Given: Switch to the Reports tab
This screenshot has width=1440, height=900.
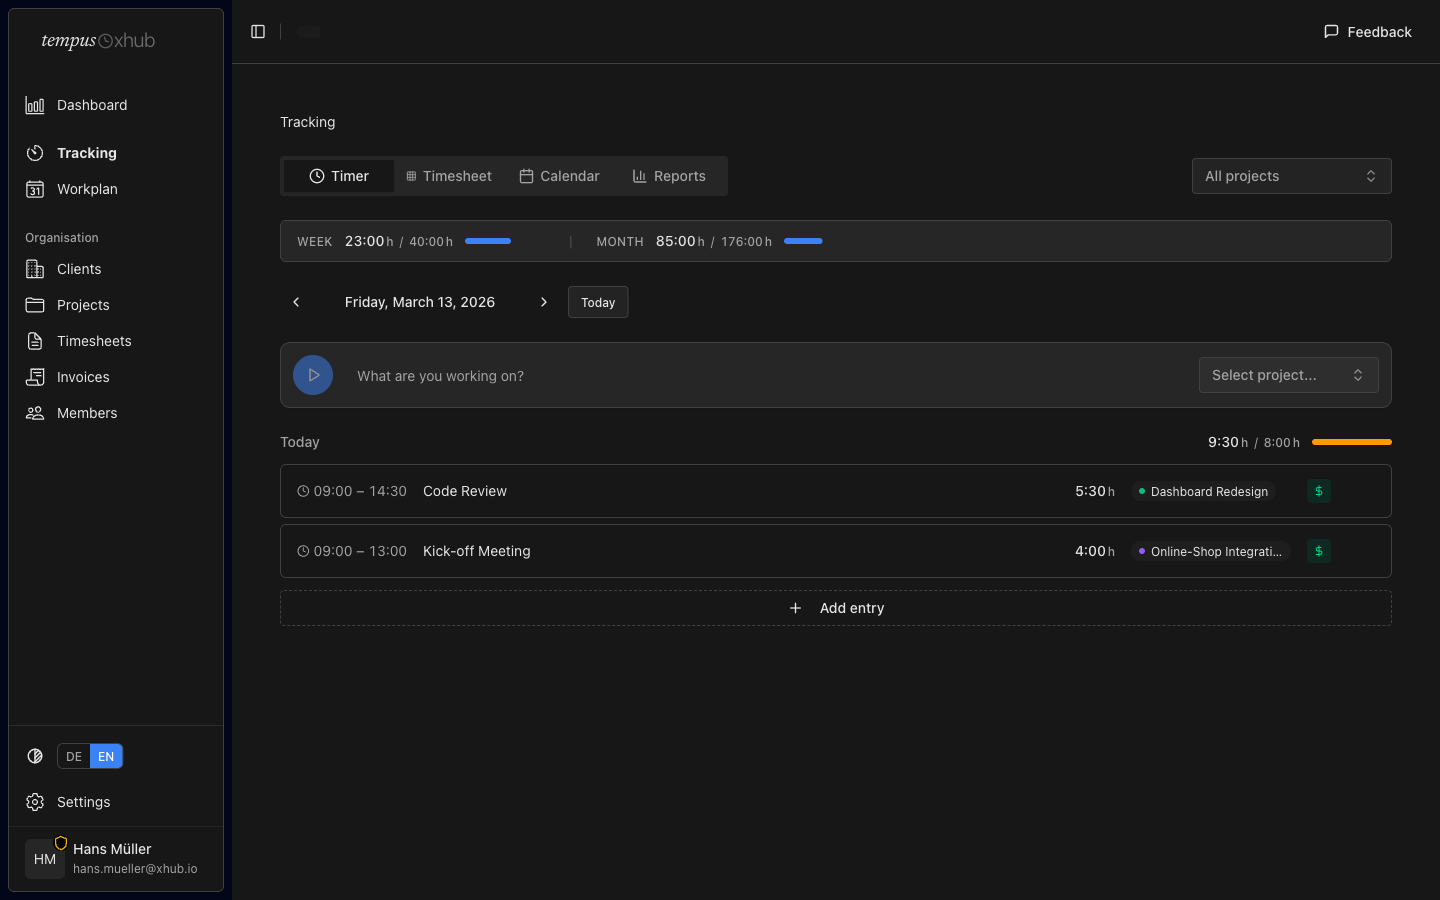Looking at the screenshot, I should pos(669,176).
